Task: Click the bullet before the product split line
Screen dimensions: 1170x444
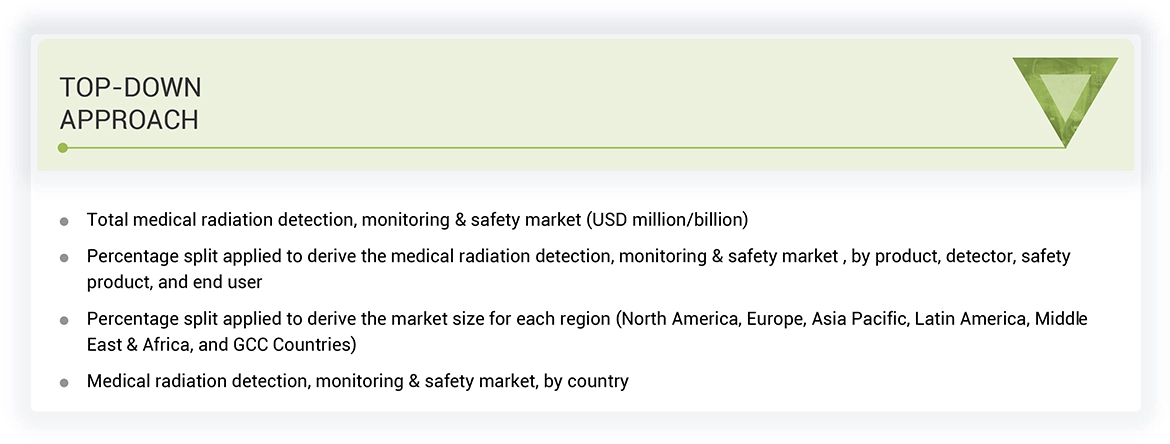Action: click(64, 258)
